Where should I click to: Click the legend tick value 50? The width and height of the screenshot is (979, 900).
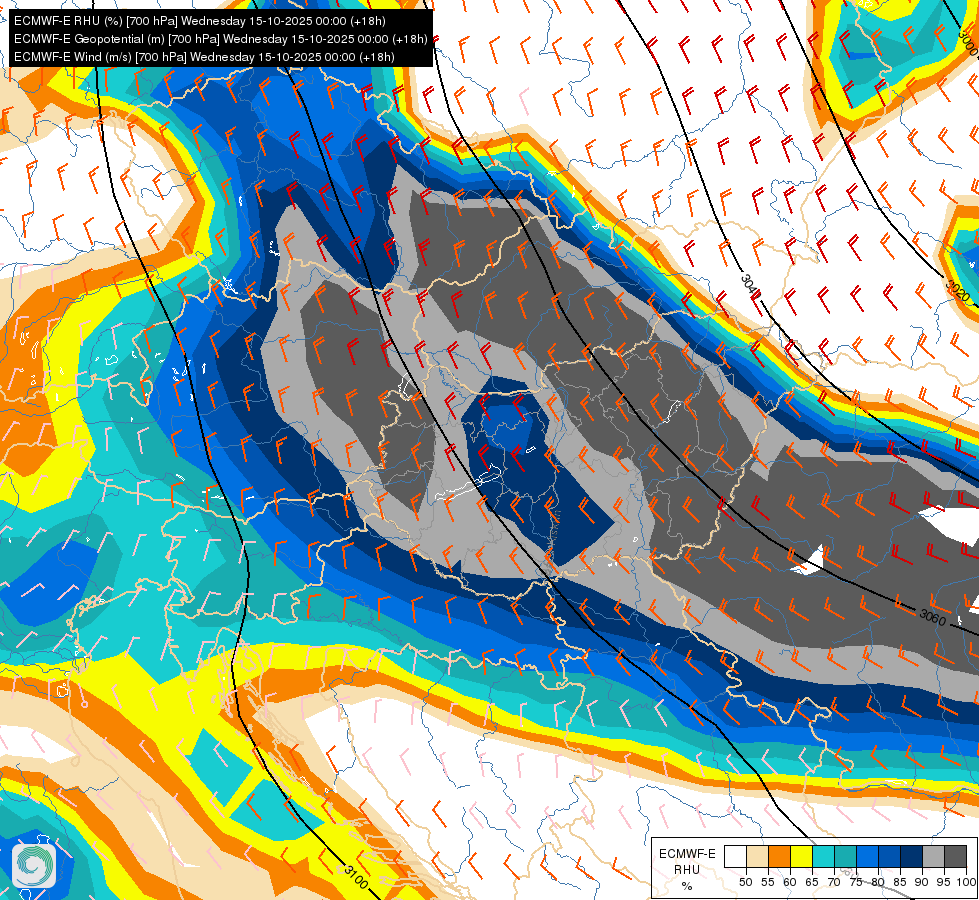(745, 882)
